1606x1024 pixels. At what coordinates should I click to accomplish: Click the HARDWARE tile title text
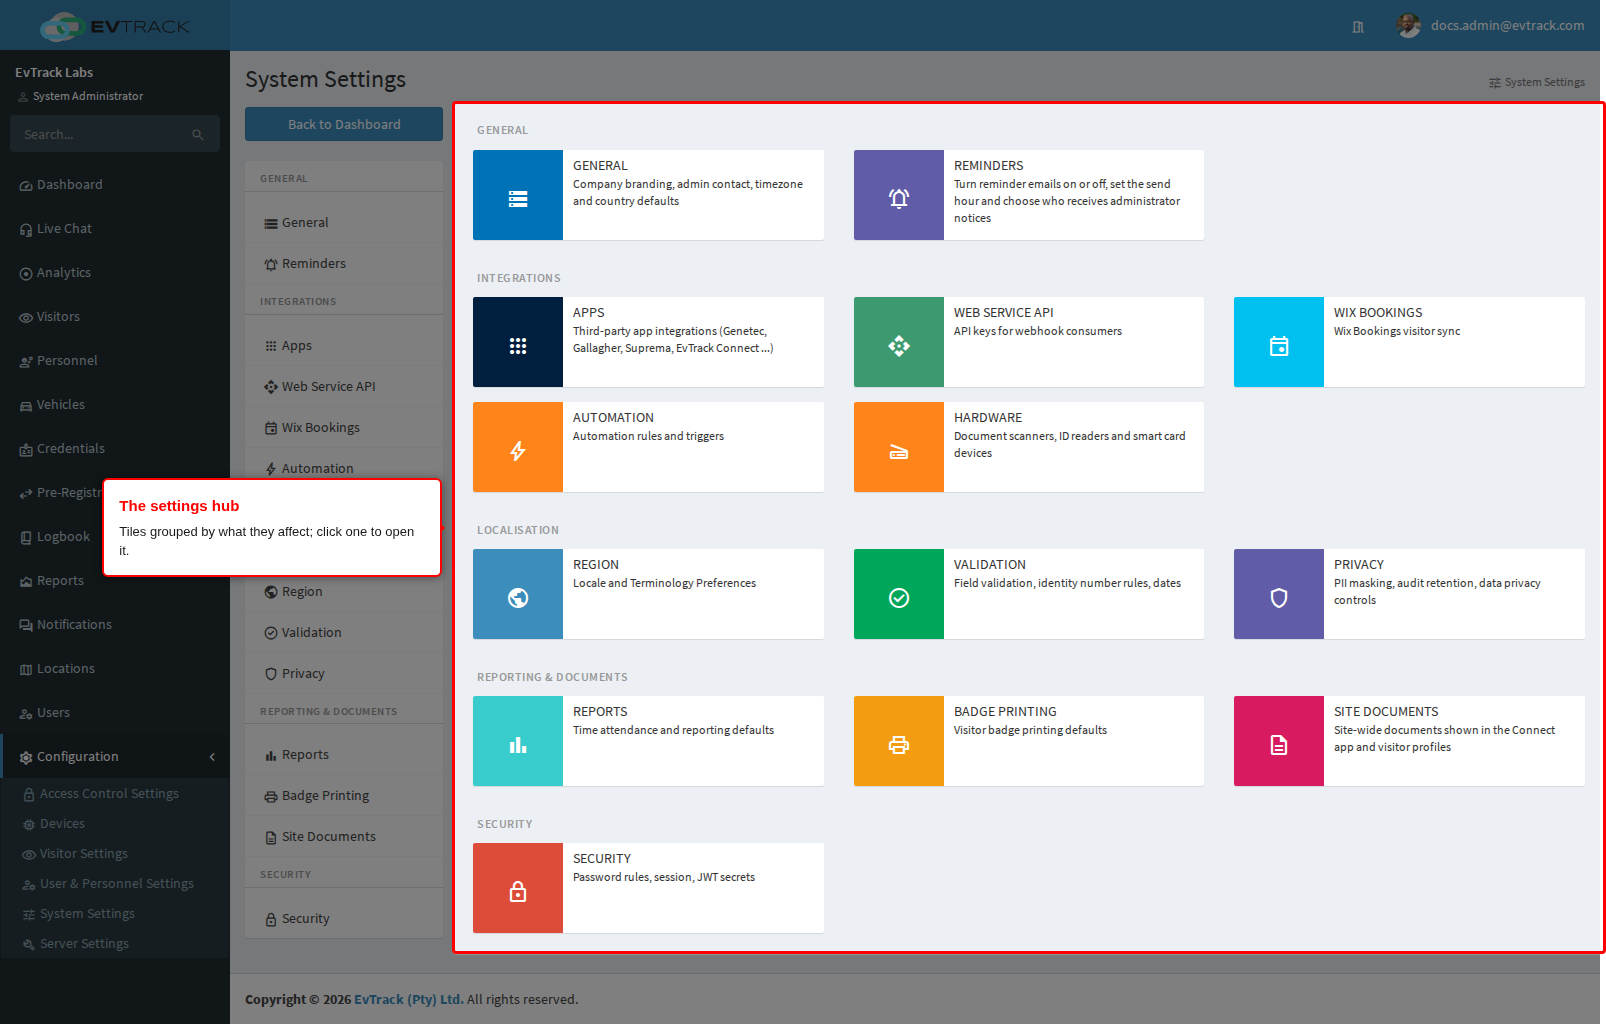point(988,418)
